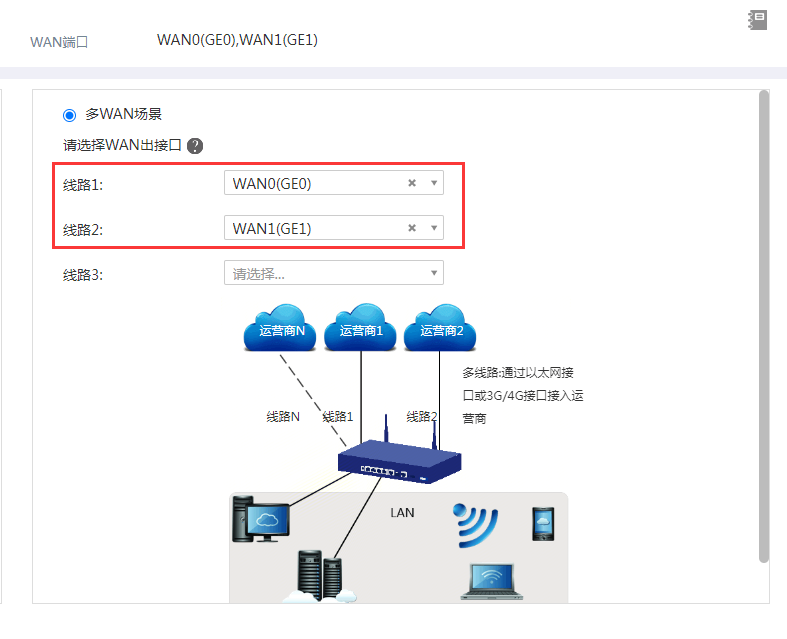787x639 pixels.
Task: Click the Wi-Fi signal icon in LAN
Action: click(475, 525)
